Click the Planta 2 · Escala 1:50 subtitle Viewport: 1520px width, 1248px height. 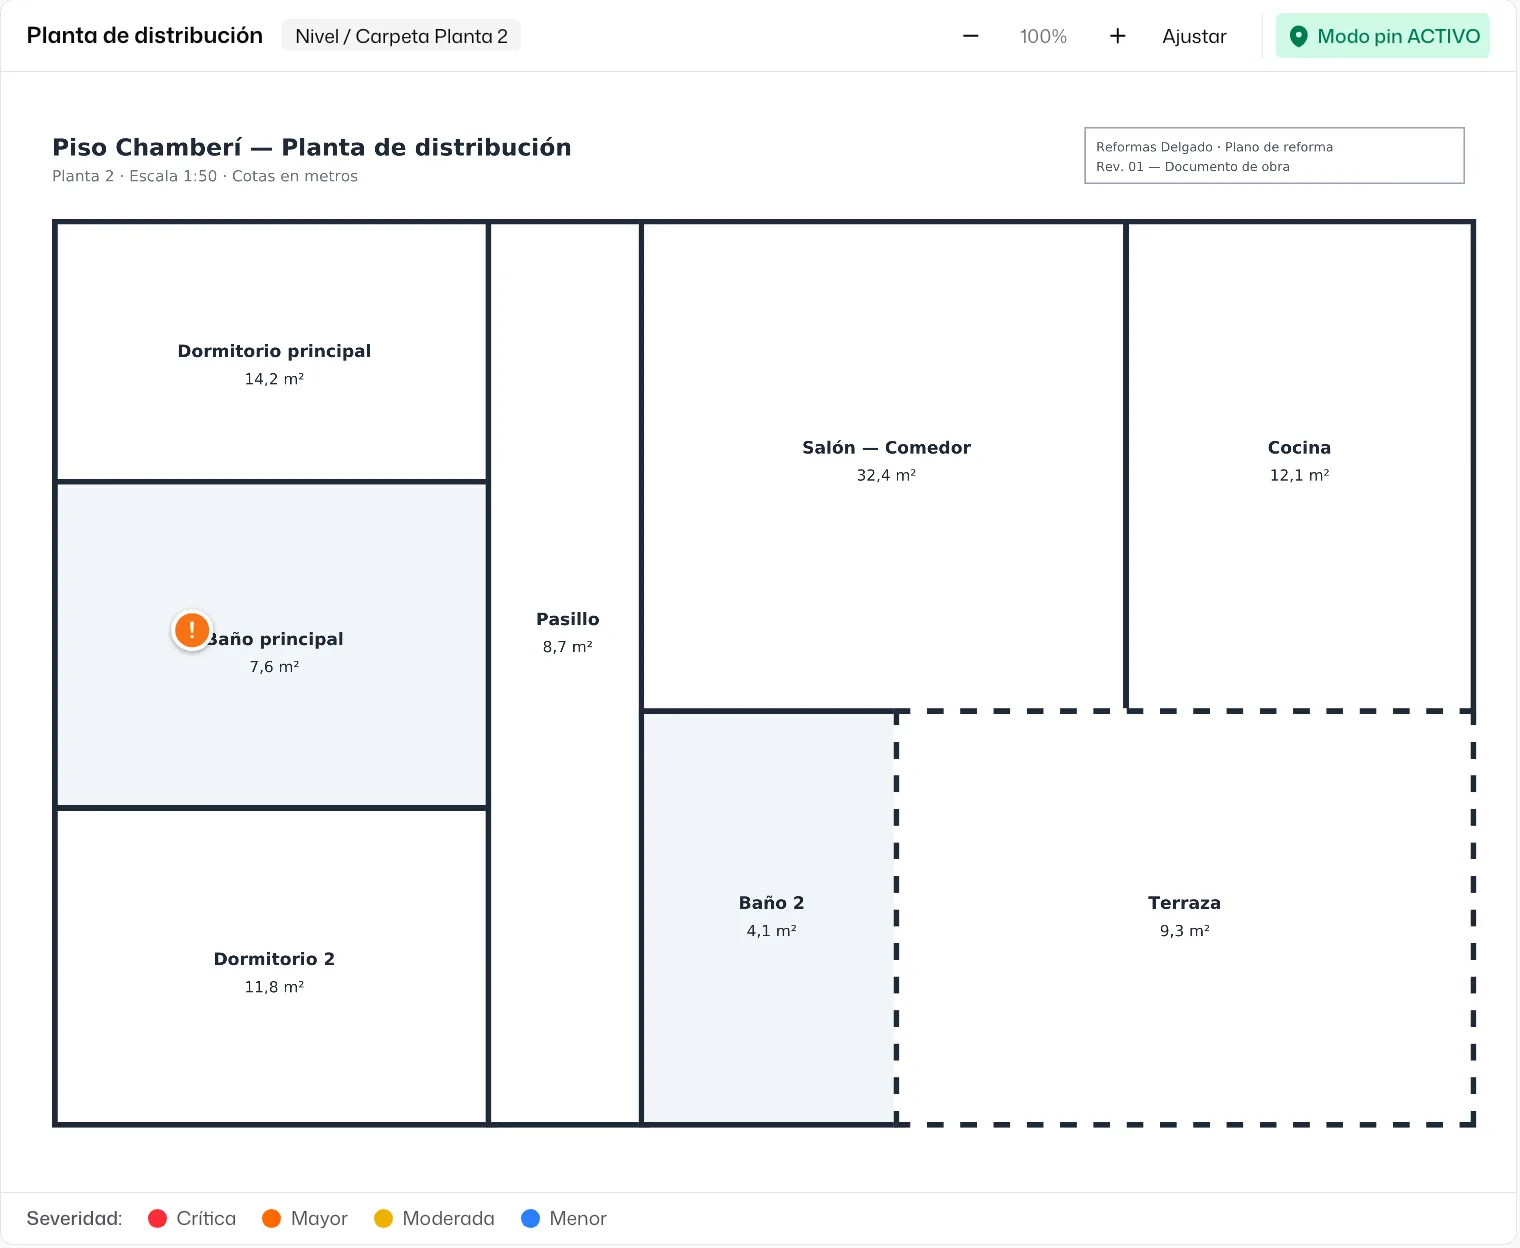(205, 176)
